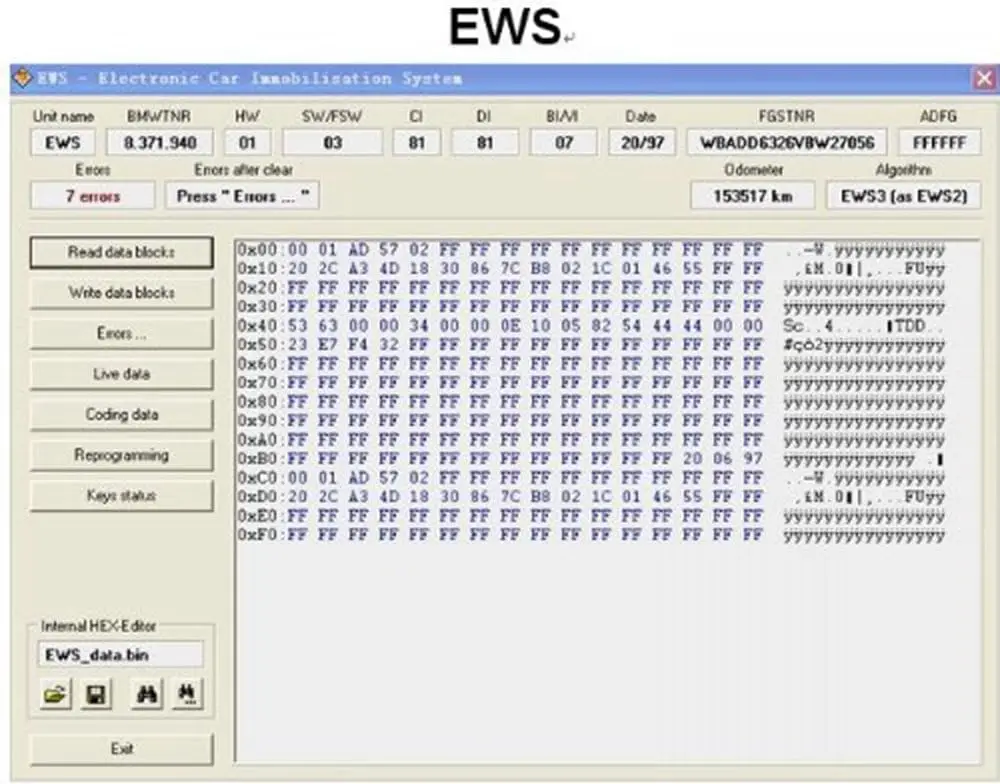
Task: Click the Press Errors message box
Action: point(240,194)
